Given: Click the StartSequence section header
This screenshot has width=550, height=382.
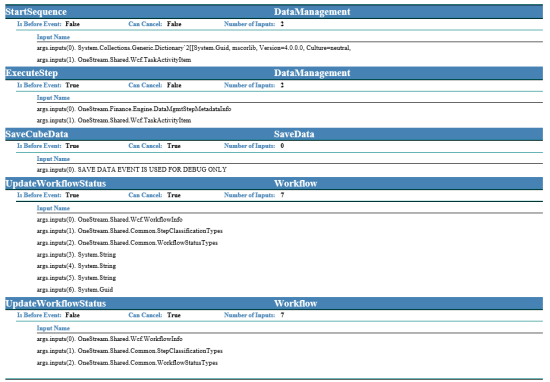Looking at the screenshot, I should pos(36,12).
